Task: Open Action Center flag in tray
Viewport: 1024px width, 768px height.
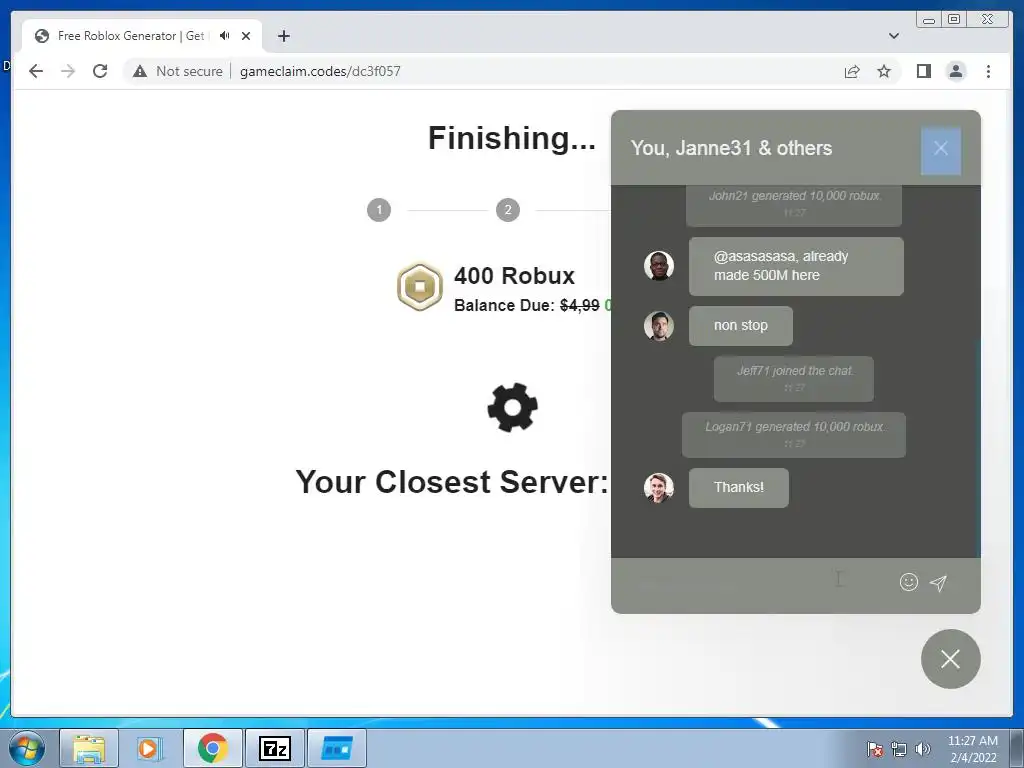Action: pyautogui.click(x=875, y=749)
